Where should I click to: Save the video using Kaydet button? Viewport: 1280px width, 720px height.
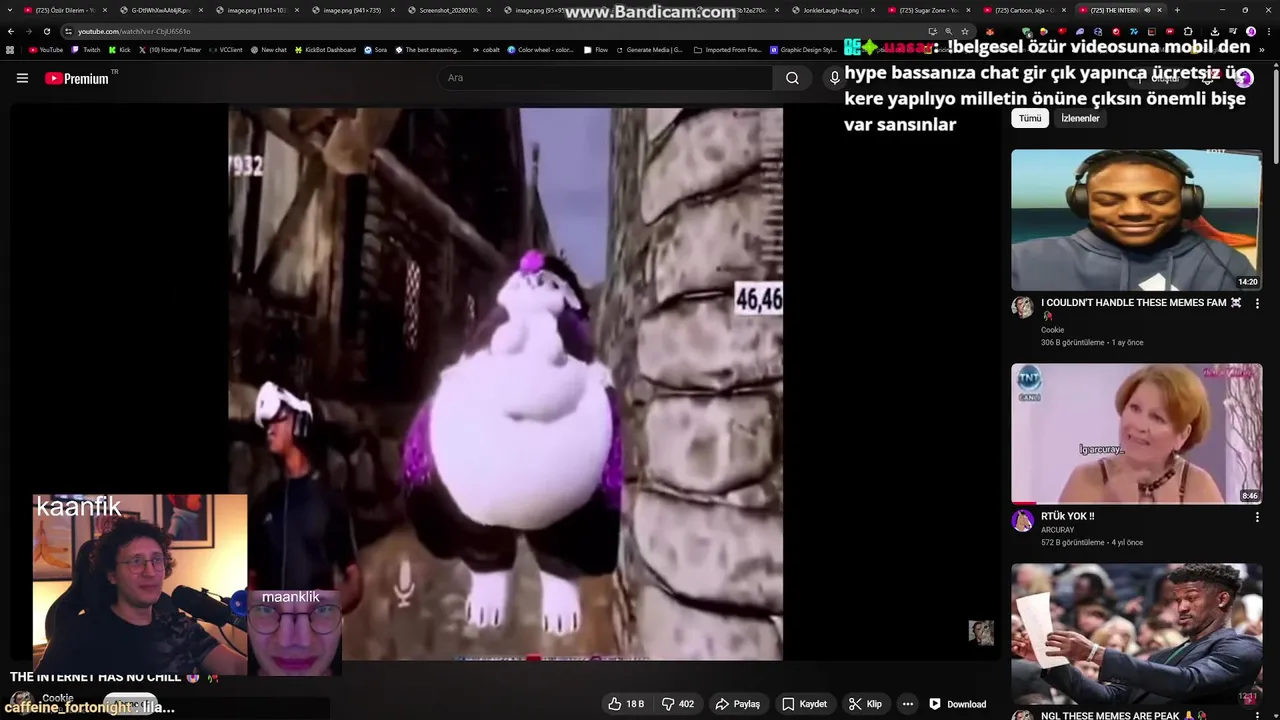[804, 704]
